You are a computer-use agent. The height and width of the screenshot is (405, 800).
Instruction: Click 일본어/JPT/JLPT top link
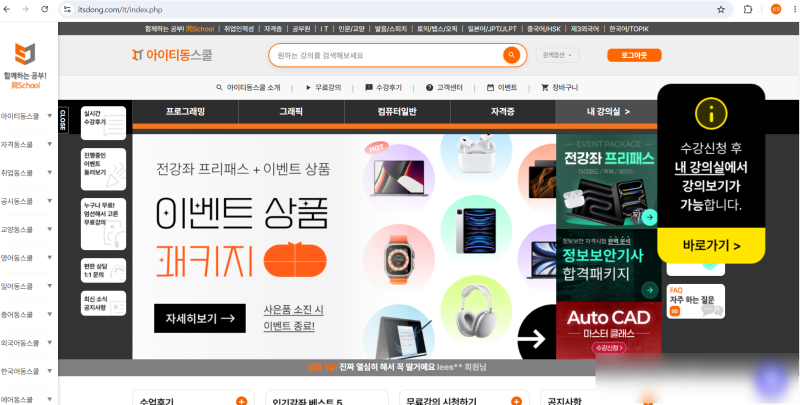[x=492, y=29]
